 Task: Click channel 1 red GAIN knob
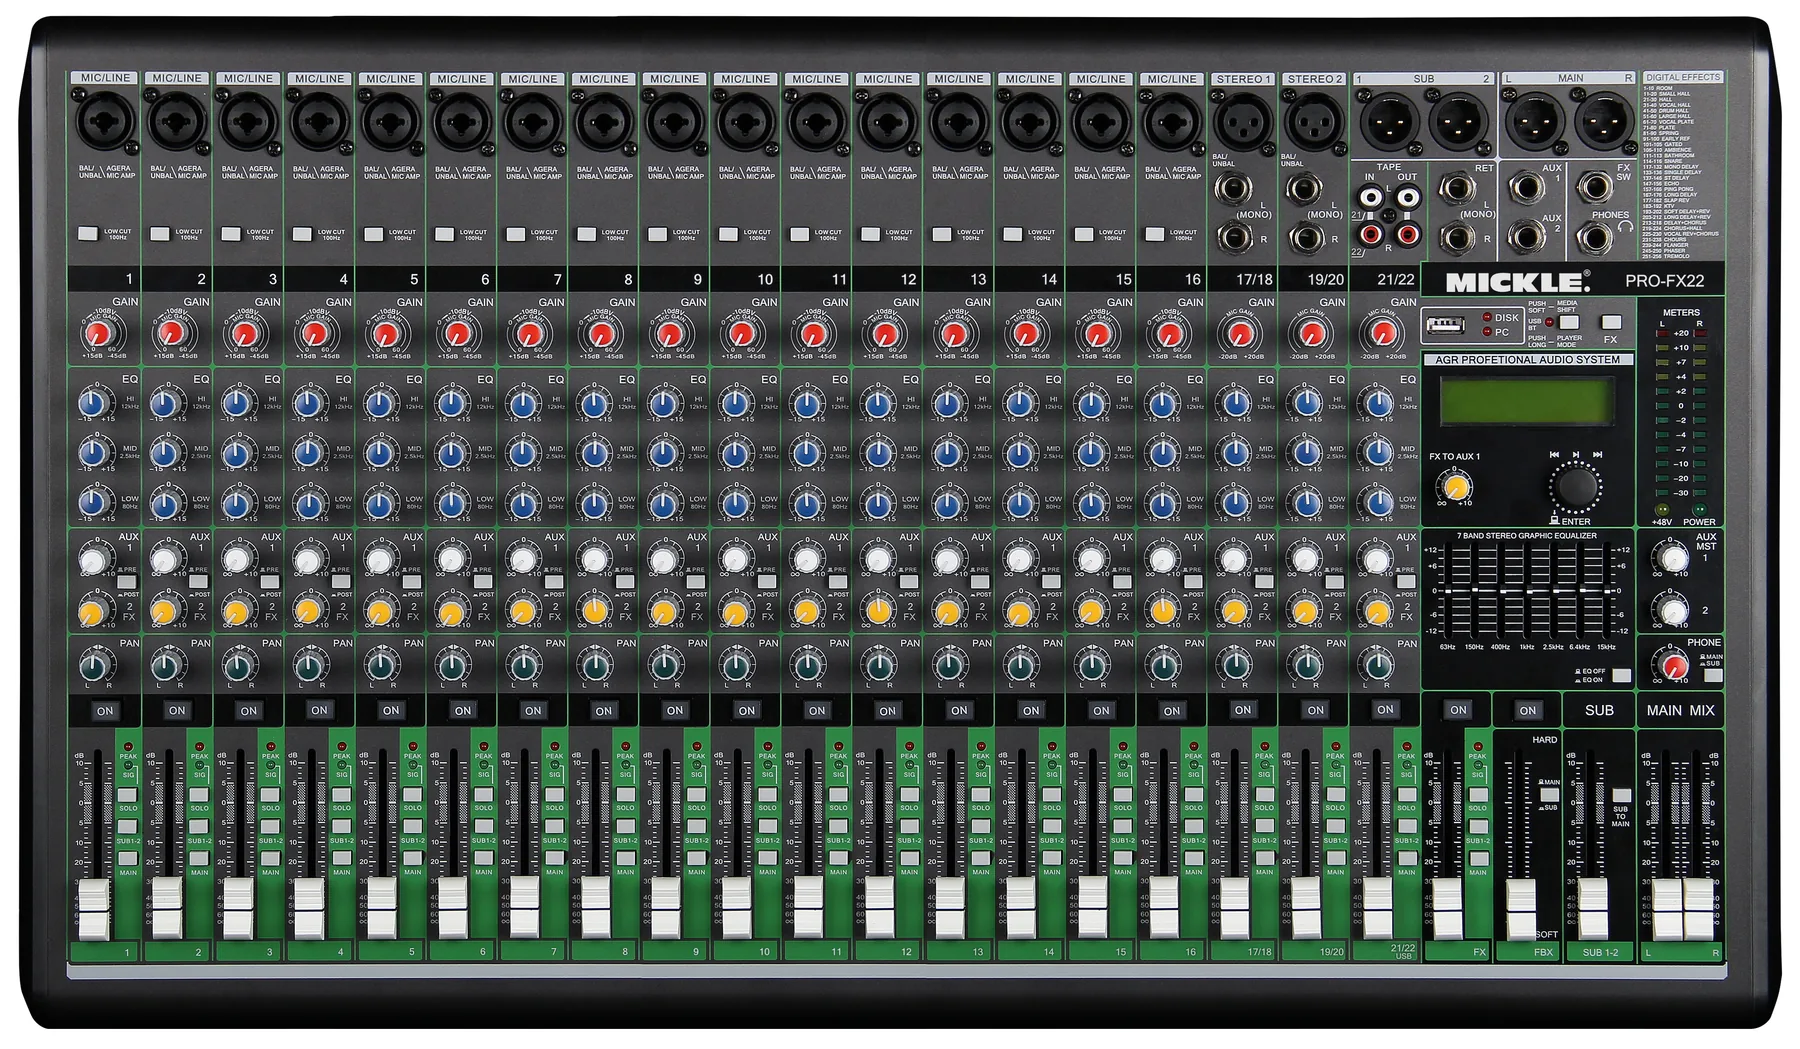coord(99,334)
